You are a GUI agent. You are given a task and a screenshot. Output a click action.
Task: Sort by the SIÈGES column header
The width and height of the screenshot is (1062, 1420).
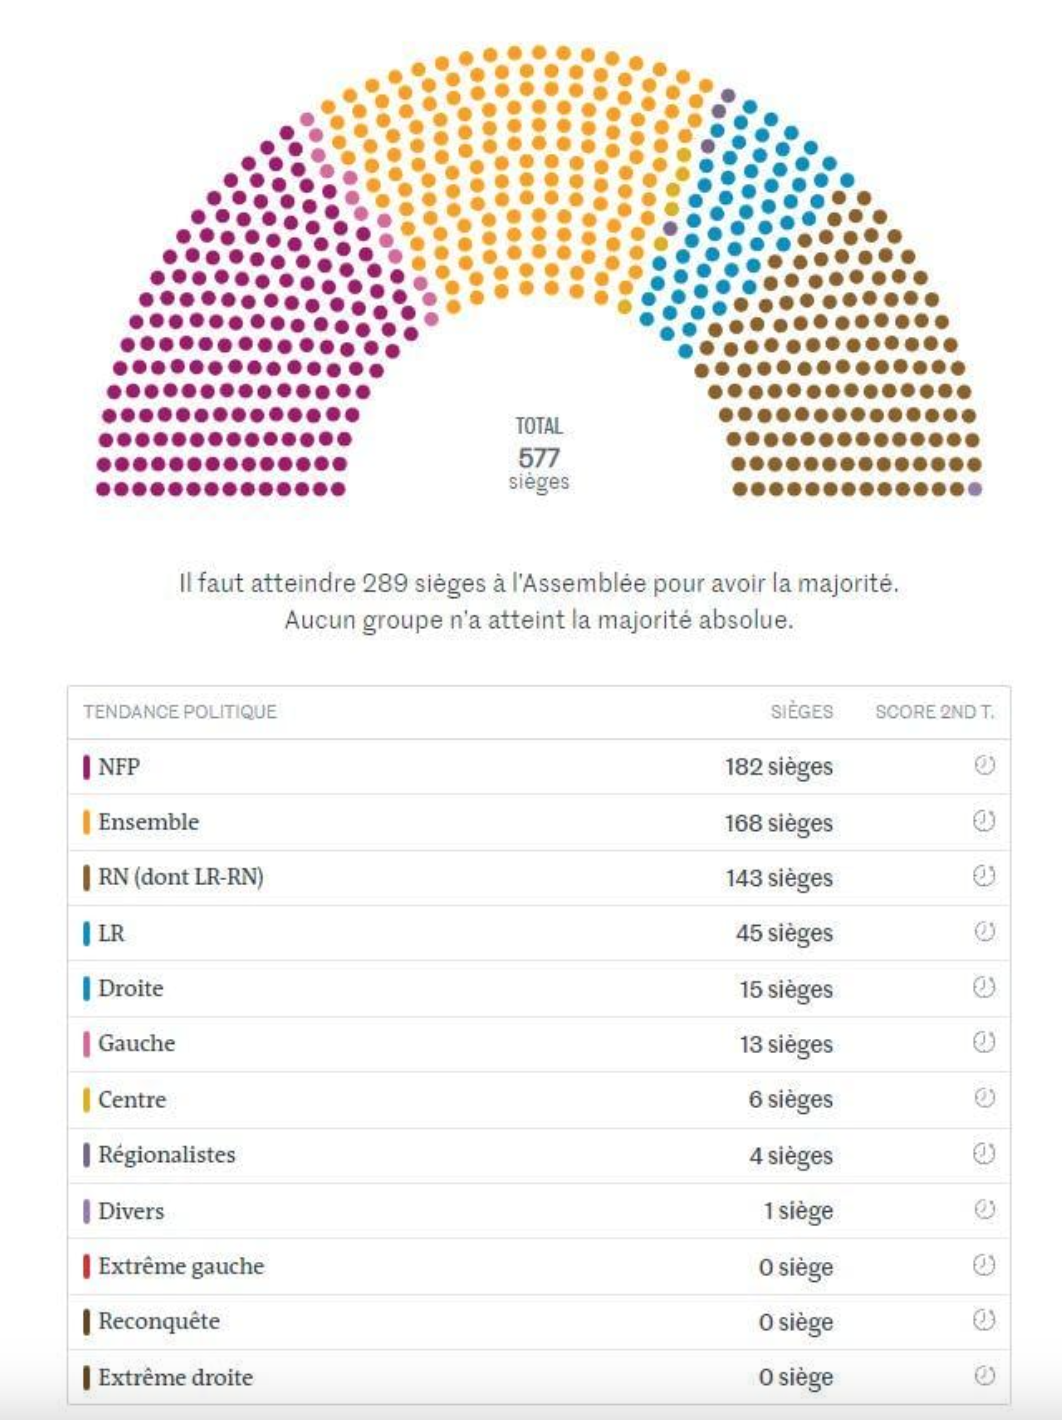[x=801, y=712]
